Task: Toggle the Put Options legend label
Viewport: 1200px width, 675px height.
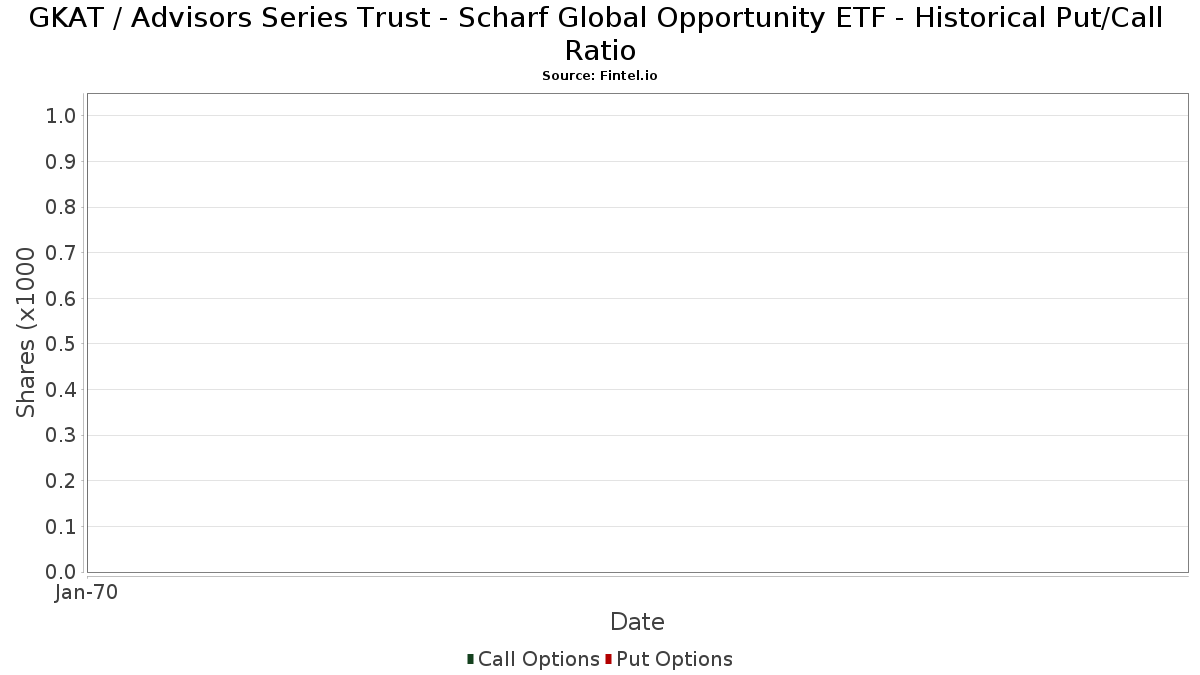Action: click(x=674, y=659)
